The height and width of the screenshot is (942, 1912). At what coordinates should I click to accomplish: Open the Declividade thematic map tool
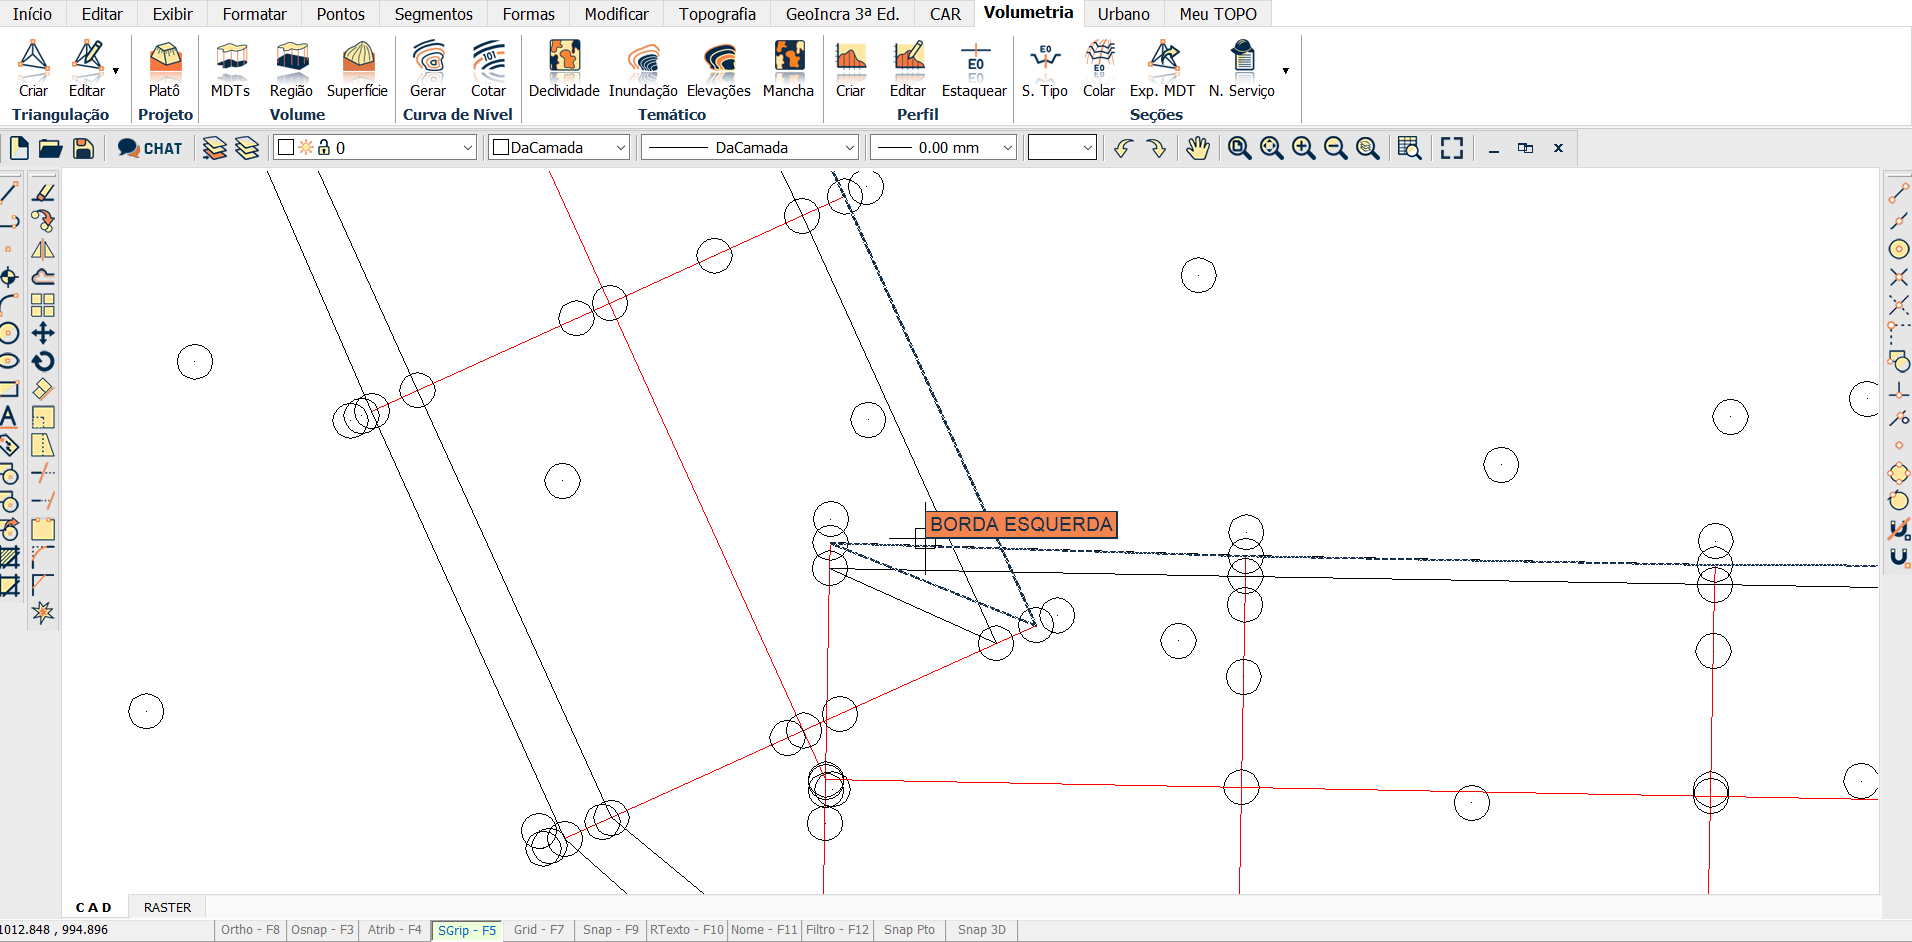(564, 68)
